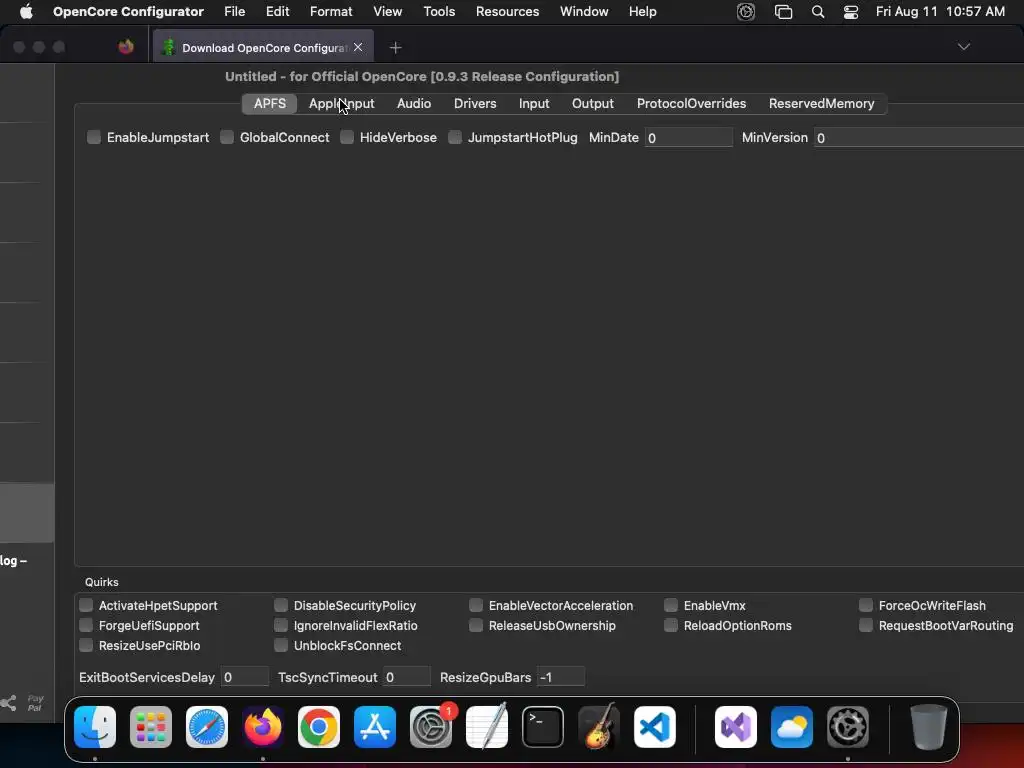The image size is (1024, 768).
Task: Check the ForgeUefiSupport quirk
Action: tap(86, 625)
